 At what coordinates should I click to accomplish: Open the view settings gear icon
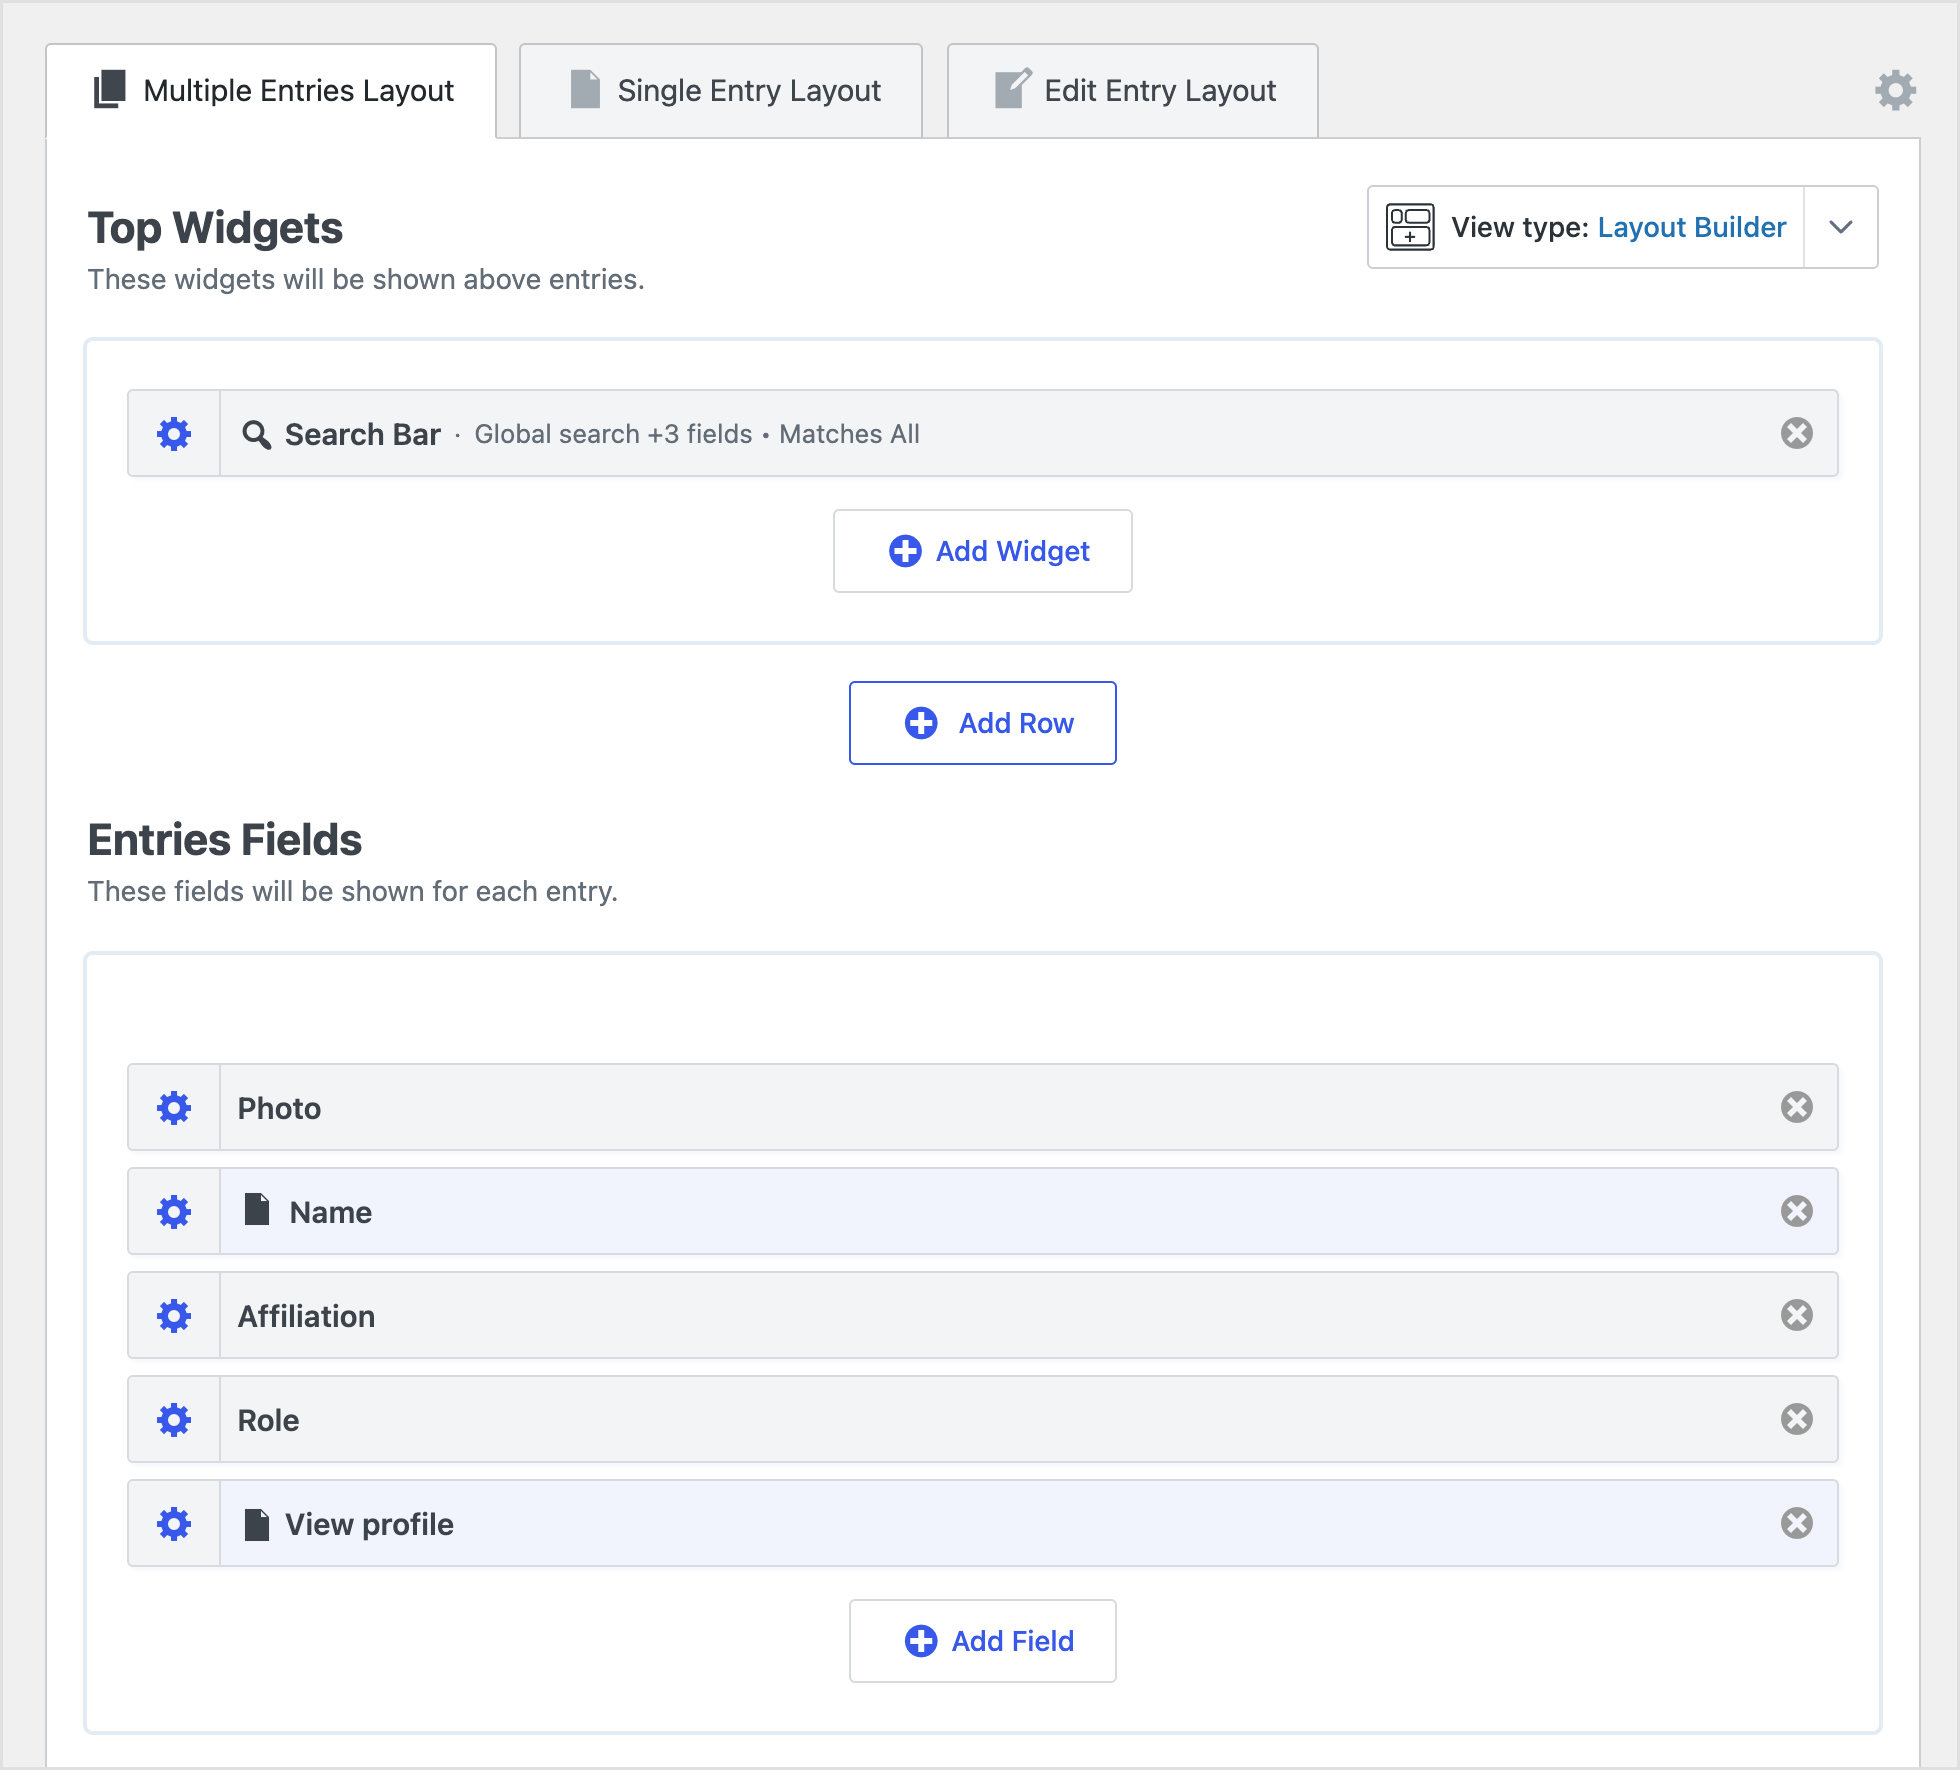(x=1895, y=90)
